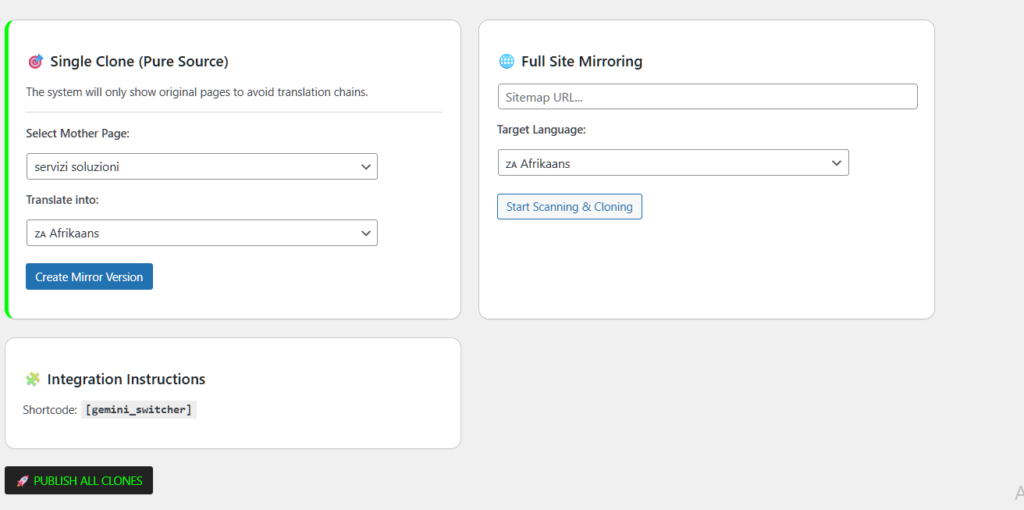Viewport: 1024px width, 510px height.
Task: Focus the Sitemap URL input field
Action: (x=707, y=97)
